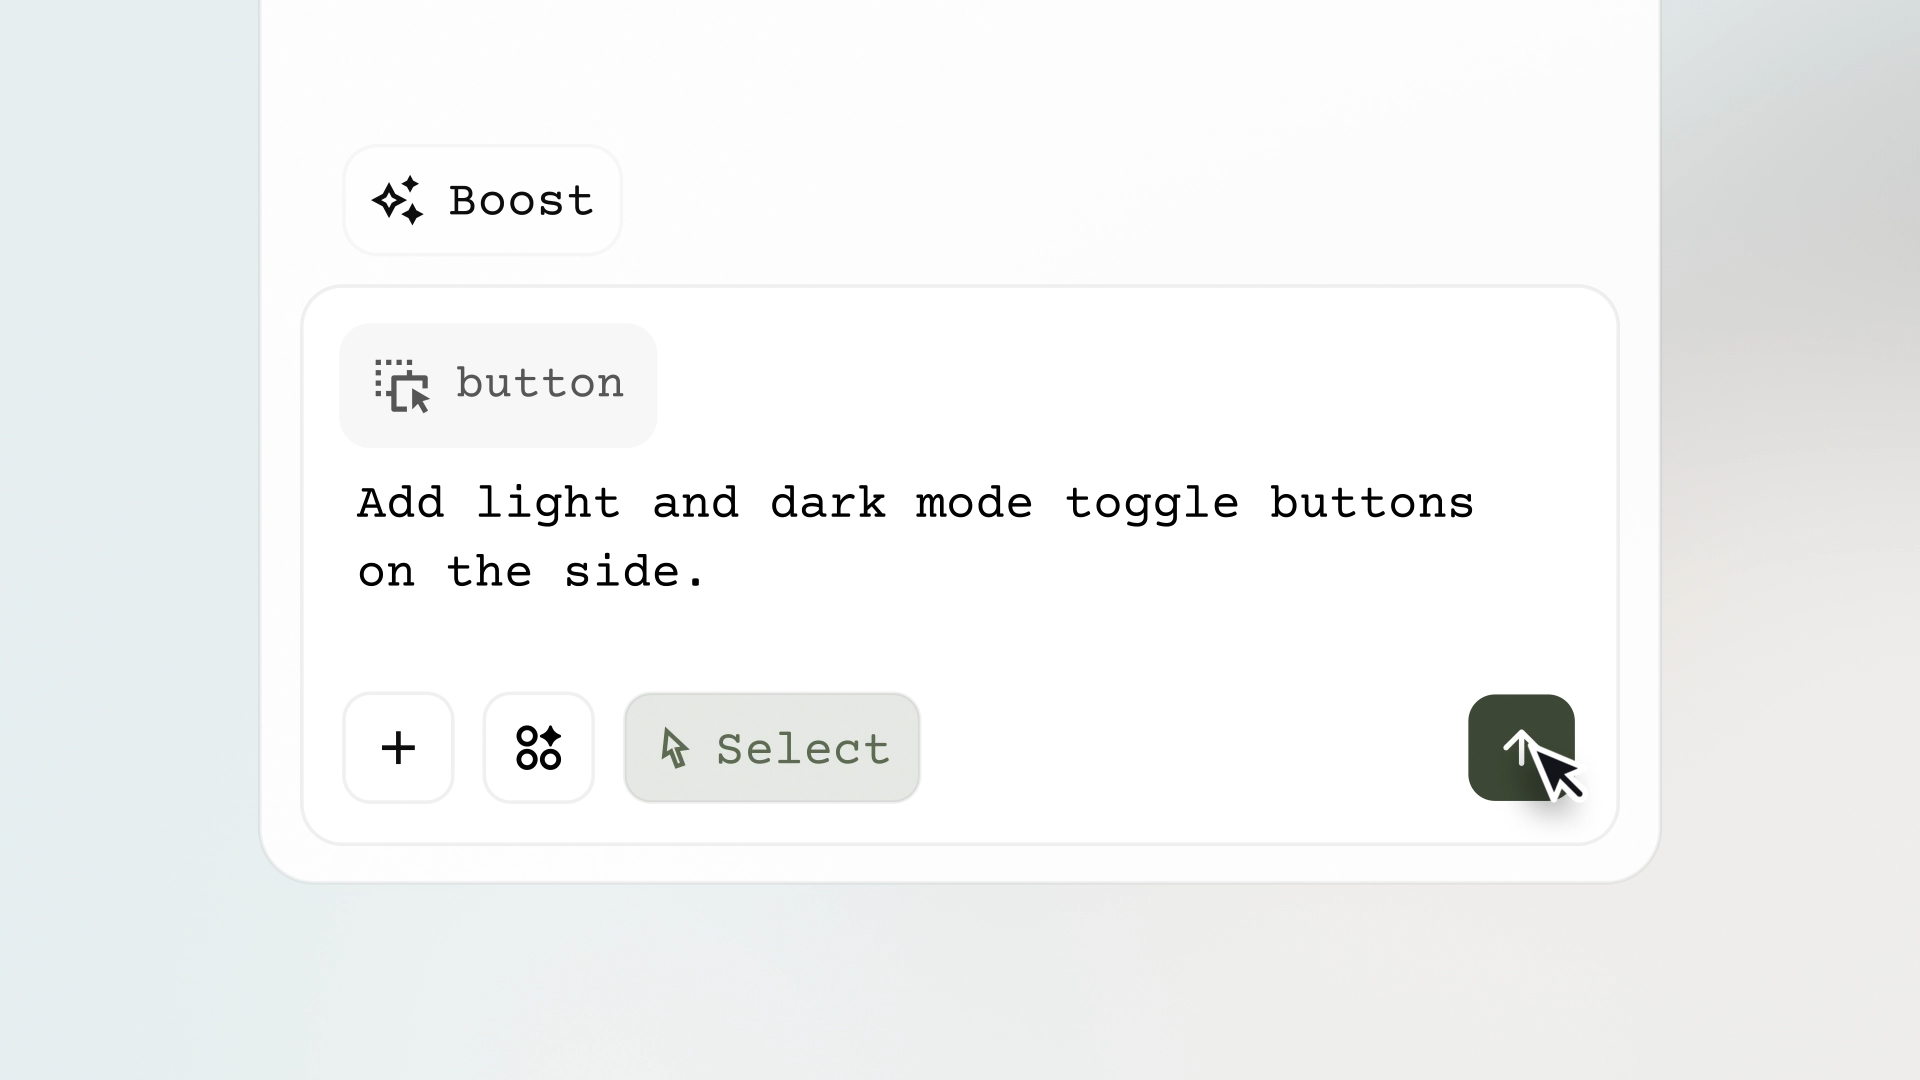The image size is (1920, 1080).
Task: Open the four-circles sparkle apps icon
Action: (x=538, y=747)
